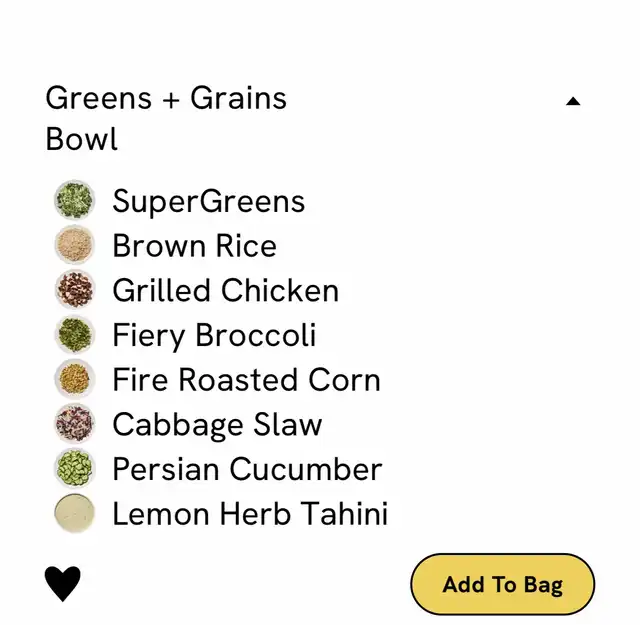The width and height of the screenshot is (640, 625).
Task: Click the Greens + Grains Bowl title
Action: 166,118
